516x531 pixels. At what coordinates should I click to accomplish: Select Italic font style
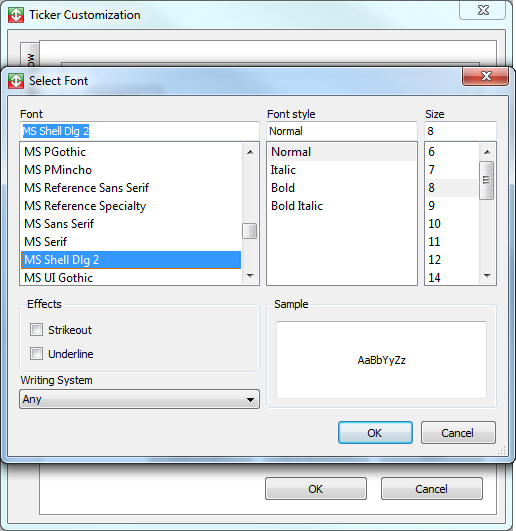(x=283, y=170)
